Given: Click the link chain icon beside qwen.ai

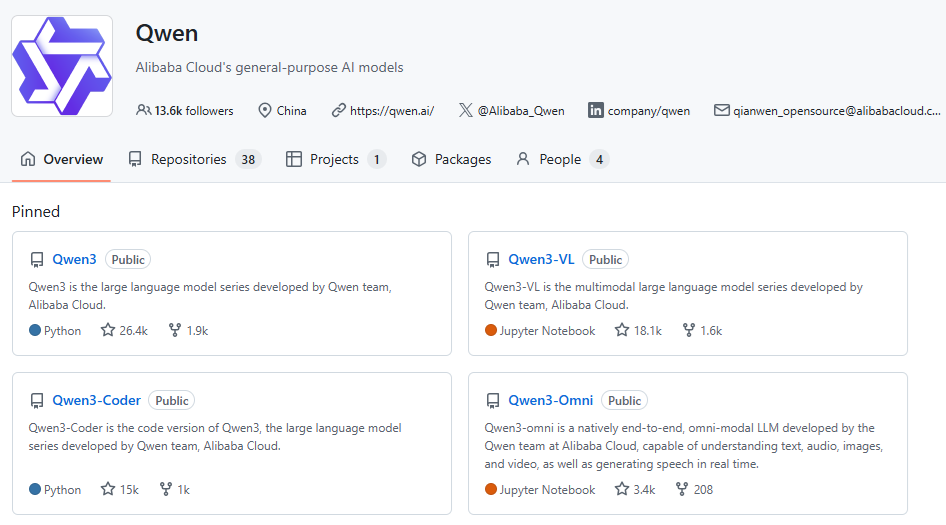Looking at the screenshot, I should click(x=338, y=110).
